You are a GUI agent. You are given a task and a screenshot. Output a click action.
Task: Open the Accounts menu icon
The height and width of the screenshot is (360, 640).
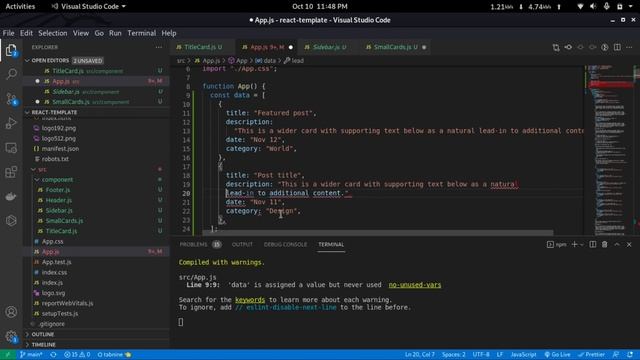coord(11,312)
